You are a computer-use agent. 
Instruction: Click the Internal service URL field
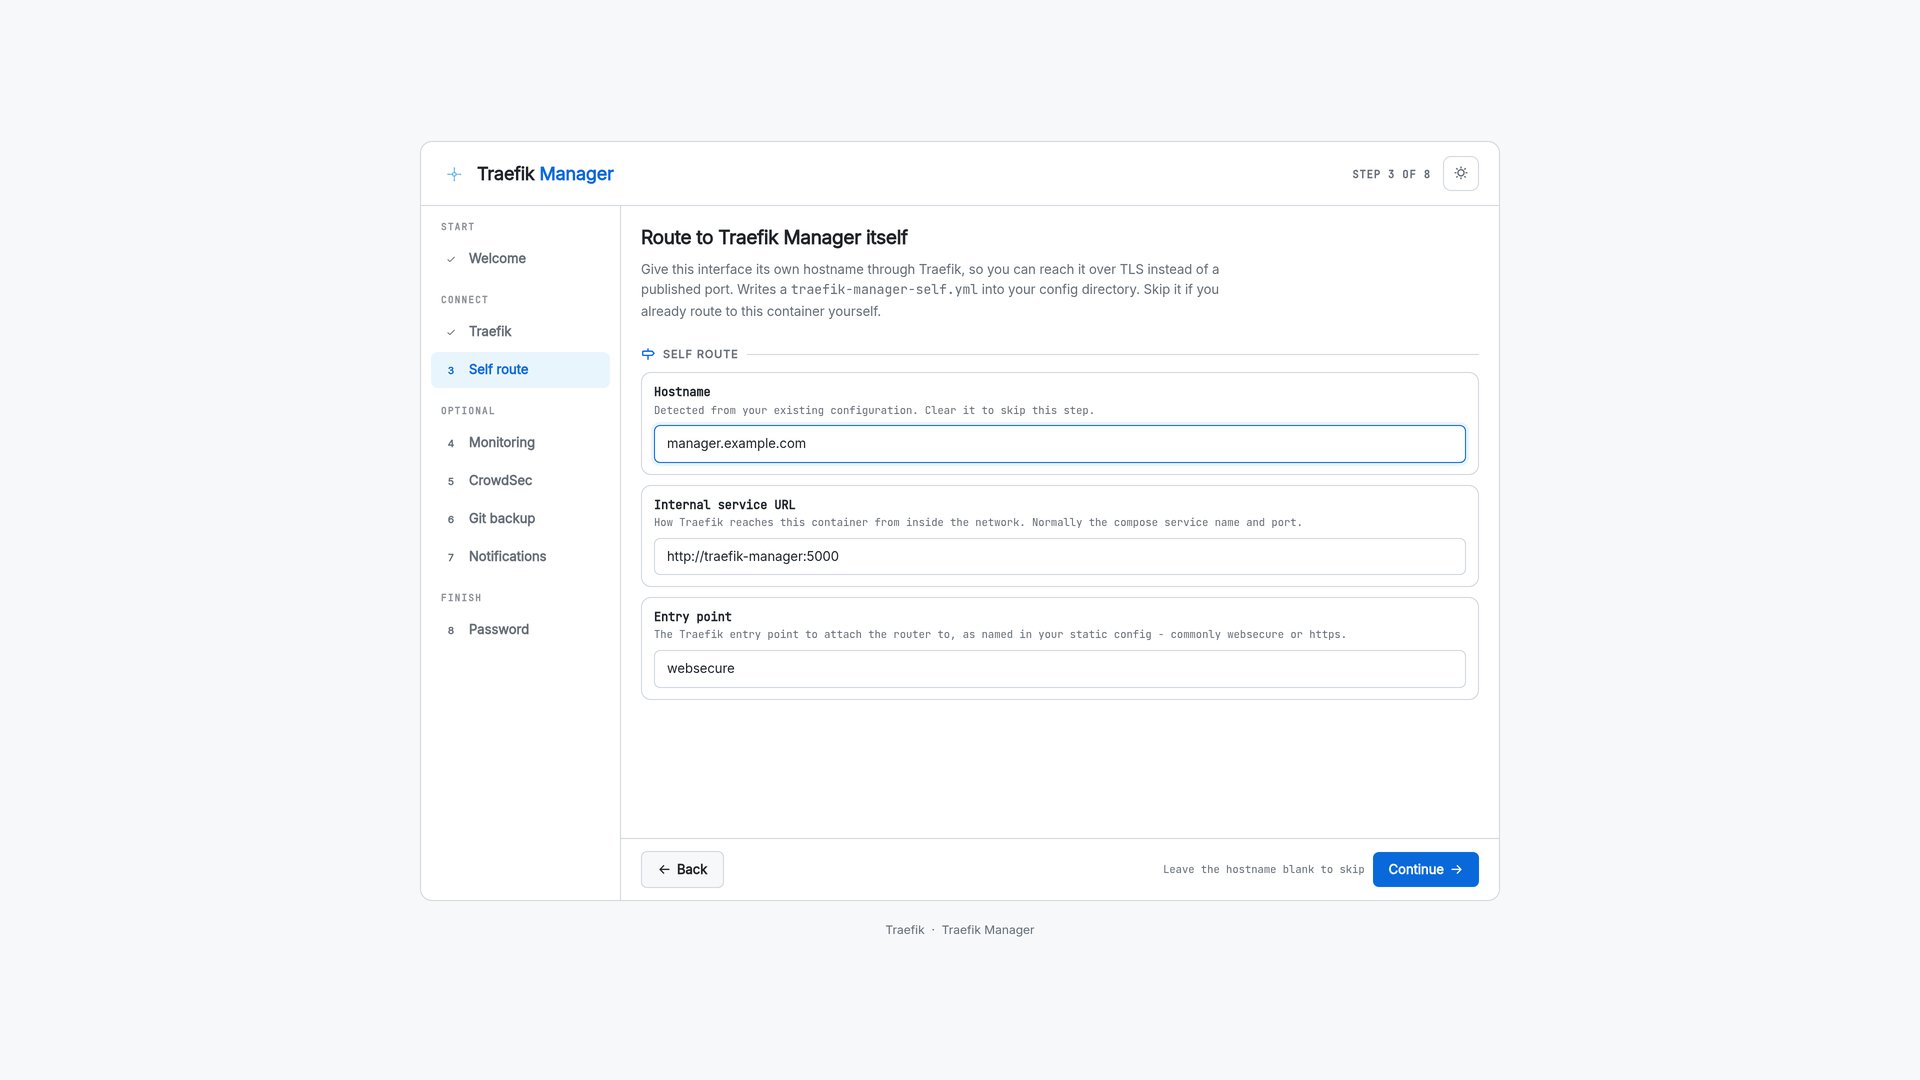click(1060, 557)
